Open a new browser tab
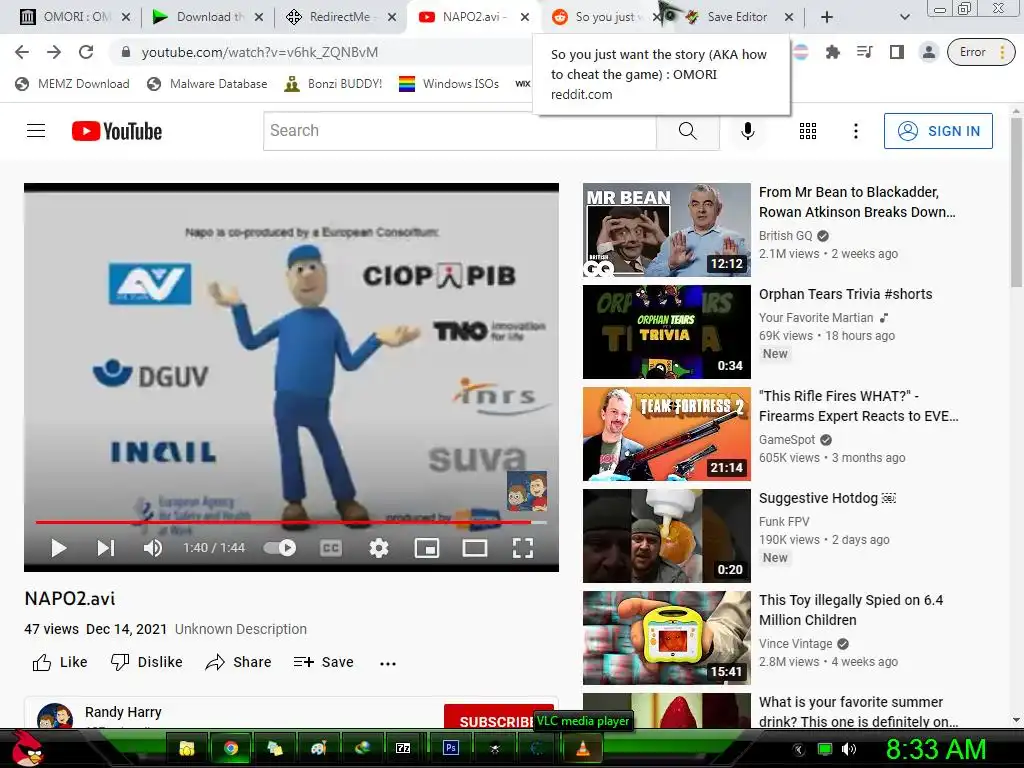Image resolution: width=1024 pixels, height=768 pixels. (x=827, y=17)
